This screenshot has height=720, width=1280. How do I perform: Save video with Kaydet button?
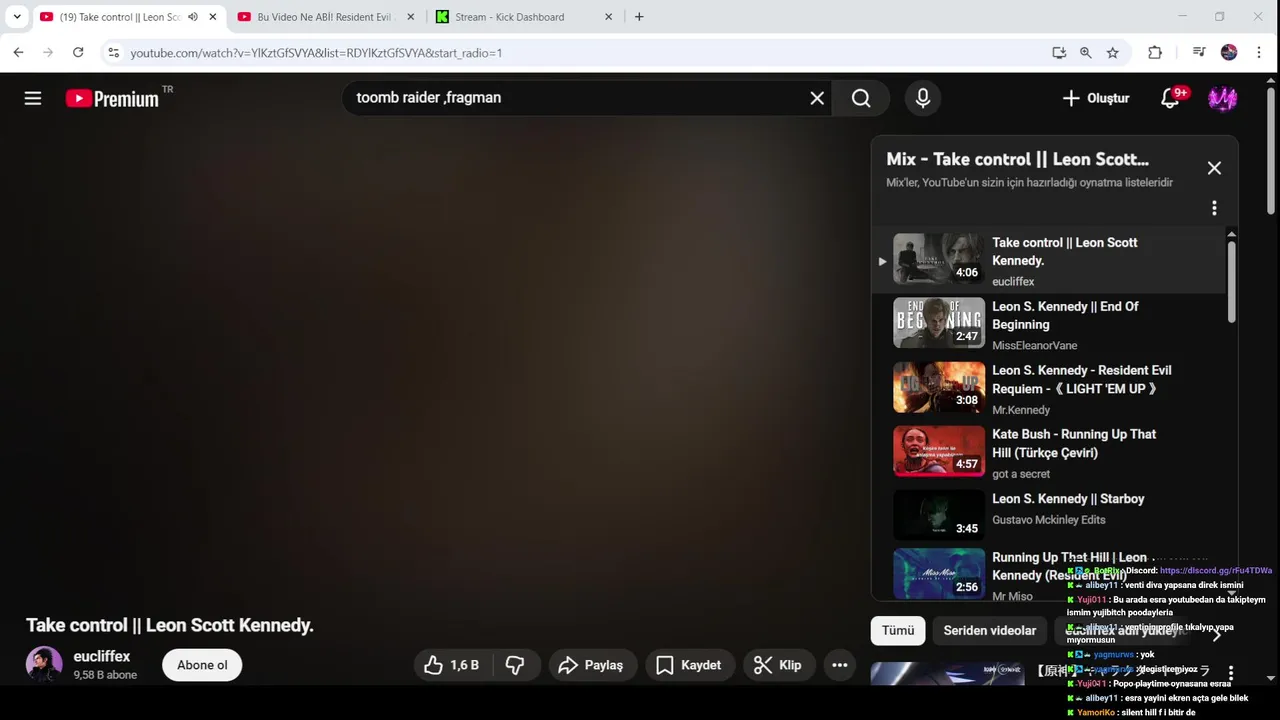coord(689,665)
